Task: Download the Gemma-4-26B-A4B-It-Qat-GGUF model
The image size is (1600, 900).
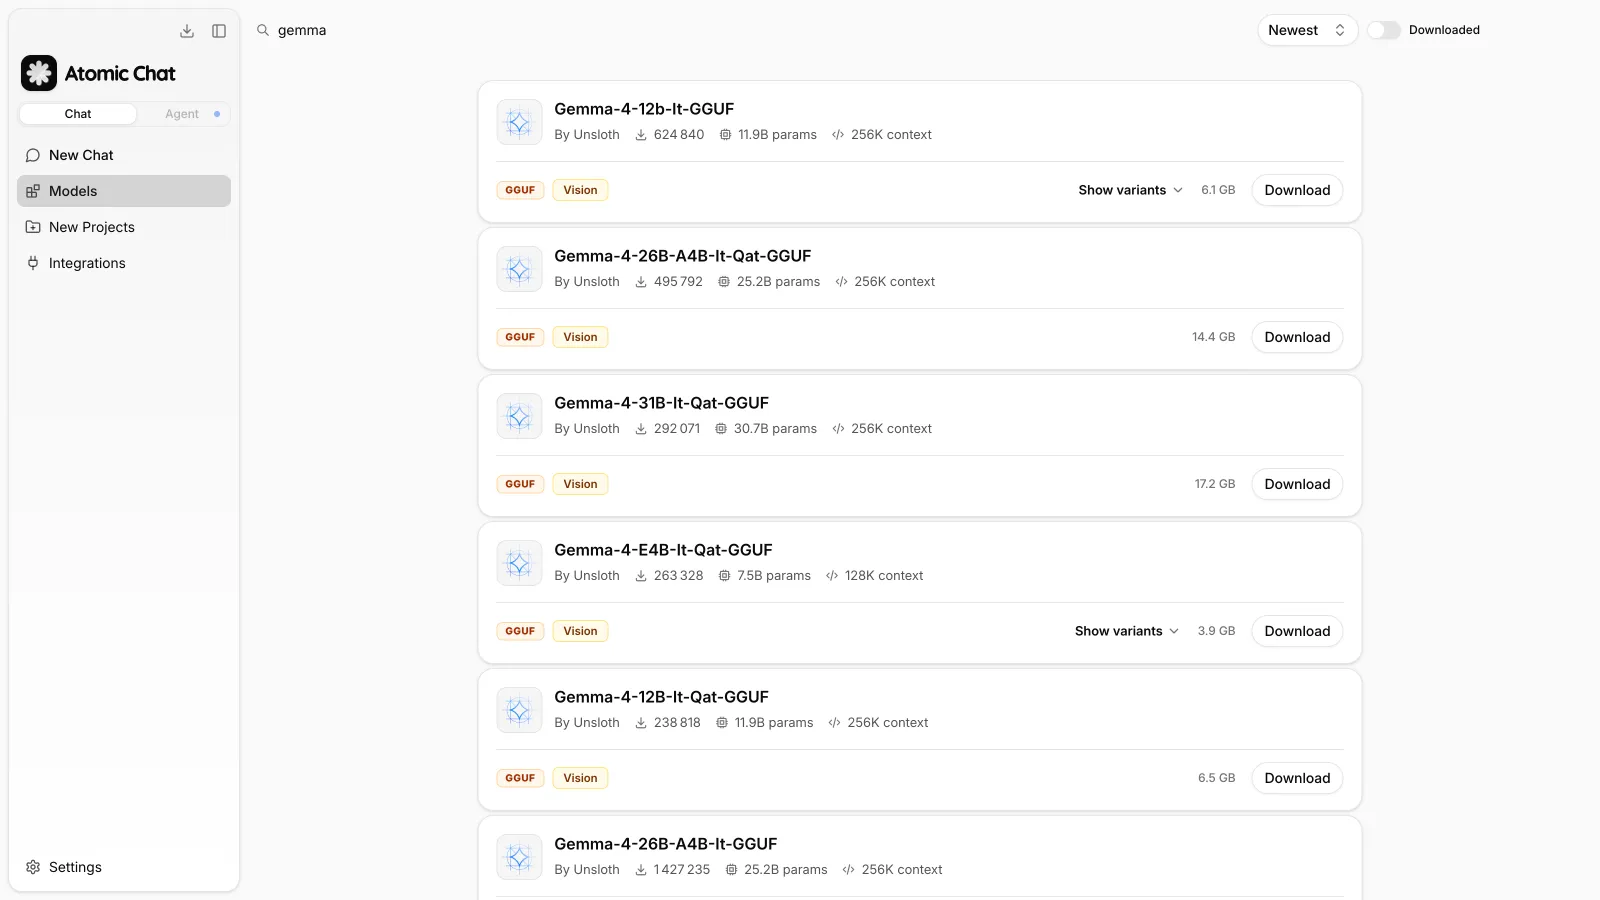Action: tap(1297, 337)
